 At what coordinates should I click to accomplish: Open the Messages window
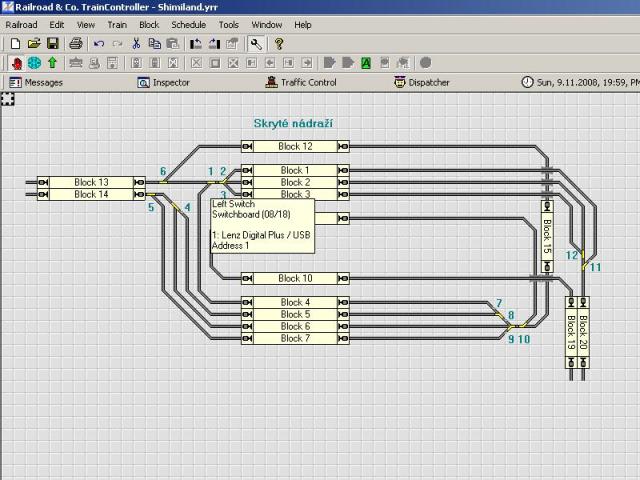pyautogui.click(x=36, y=82)
